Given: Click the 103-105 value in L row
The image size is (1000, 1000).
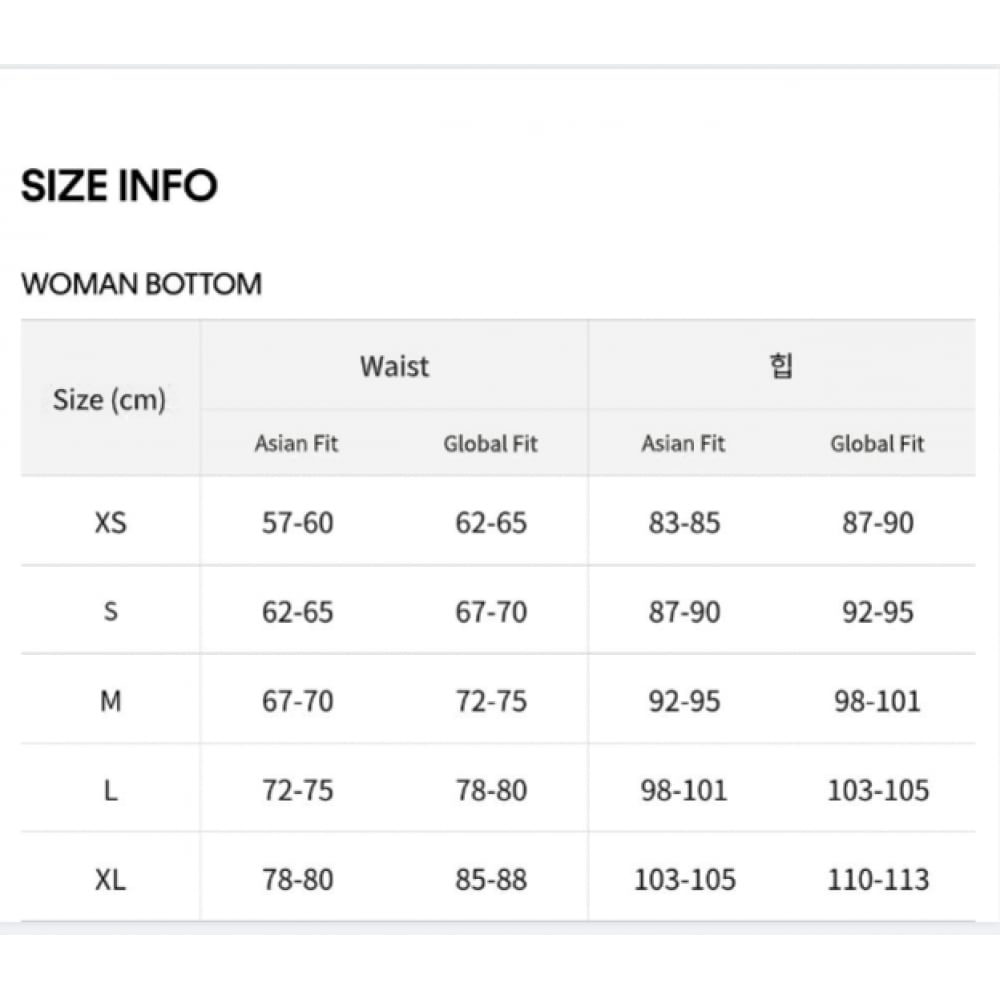Looking at the screenshot, I should [878, 790].
